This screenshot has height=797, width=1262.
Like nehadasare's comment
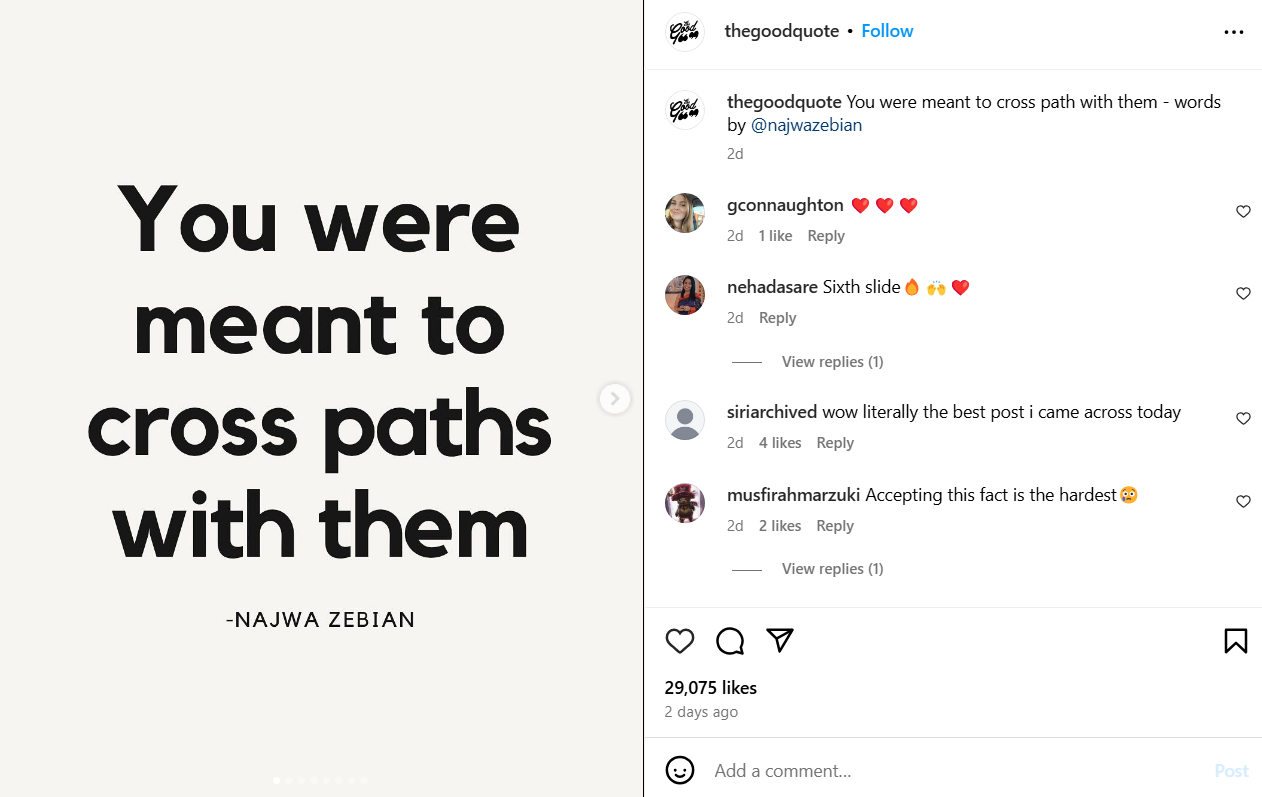[x=1243, y=294]
